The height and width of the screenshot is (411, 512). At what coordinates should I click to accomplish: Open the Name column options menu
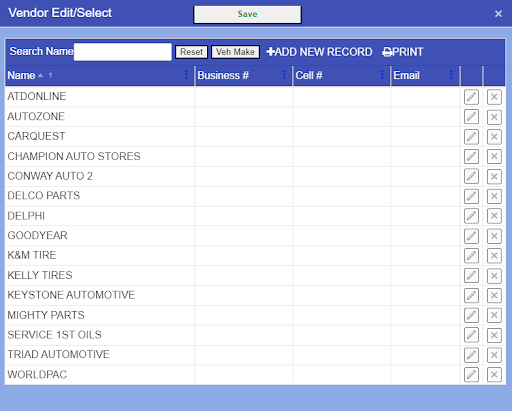[186, 75]
